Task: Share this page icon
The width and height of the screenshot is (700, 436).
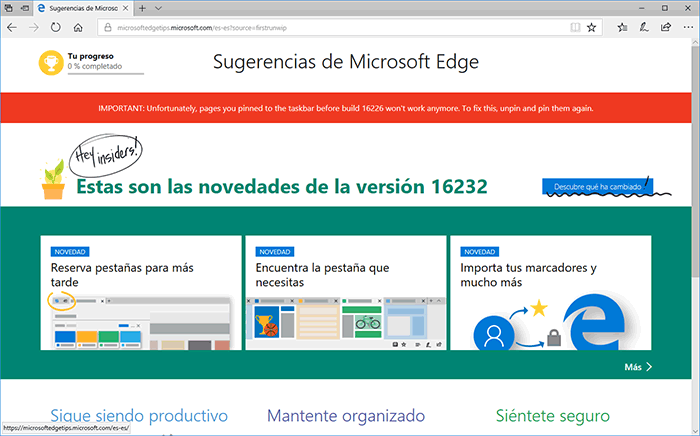Action: tap(666, 28)
